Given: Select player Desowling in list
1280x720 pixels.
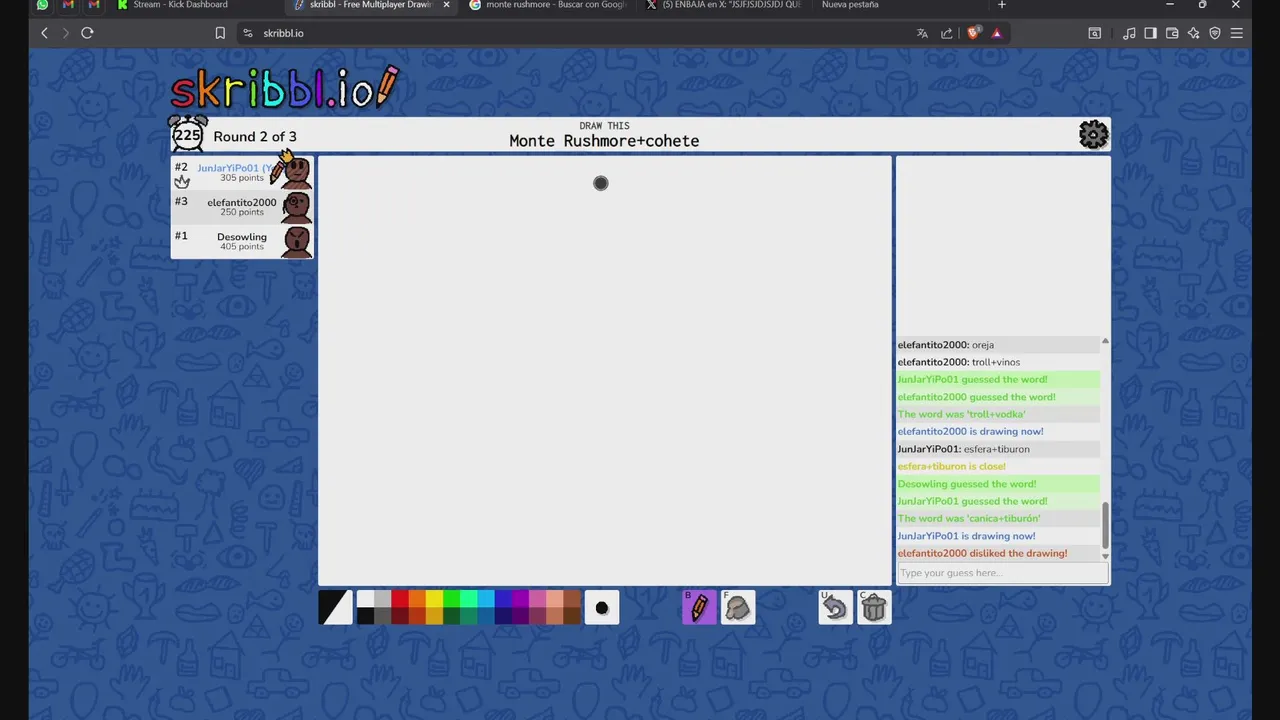Looking at the screenshot, I should pos(242,241).
